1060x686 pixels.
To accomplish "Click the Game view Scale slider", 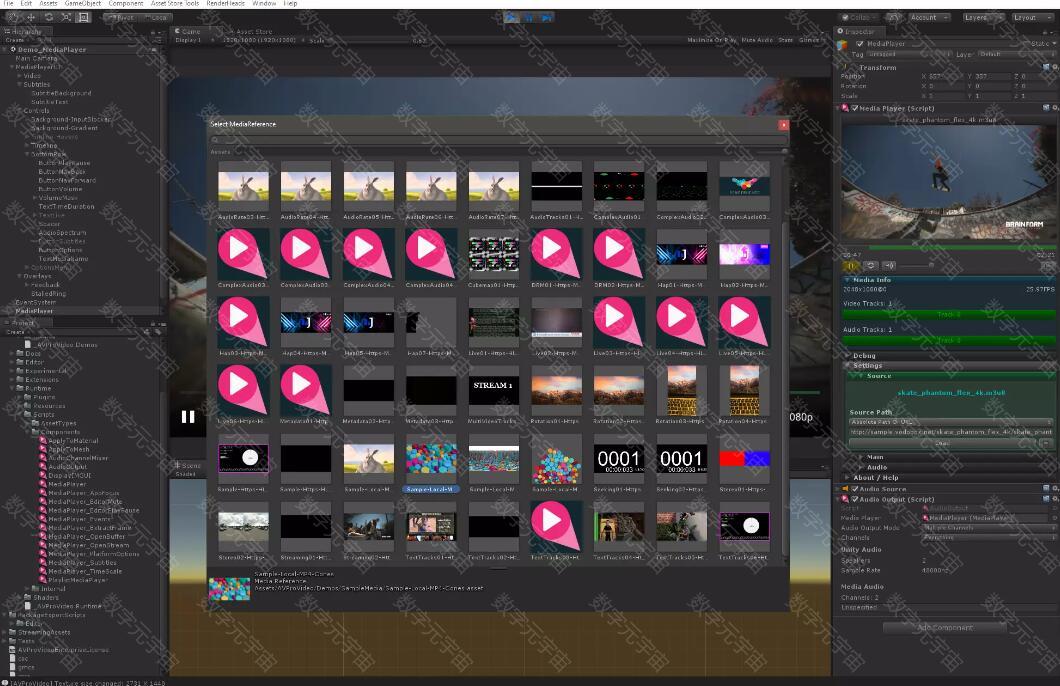I will (x=370, y=41).
